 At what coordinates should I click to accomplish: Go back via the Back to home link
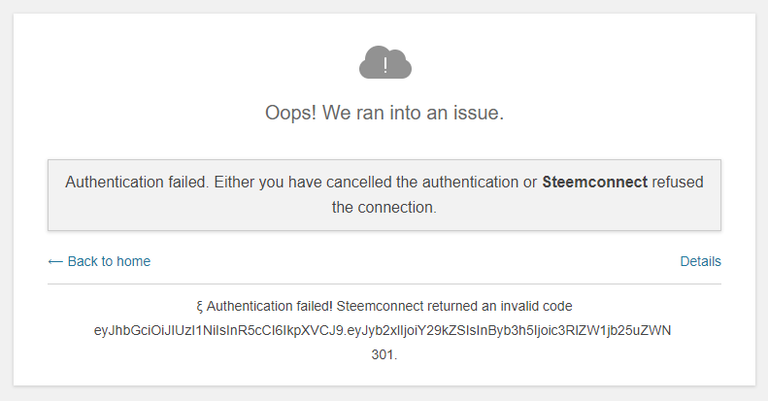pos(108,261)
